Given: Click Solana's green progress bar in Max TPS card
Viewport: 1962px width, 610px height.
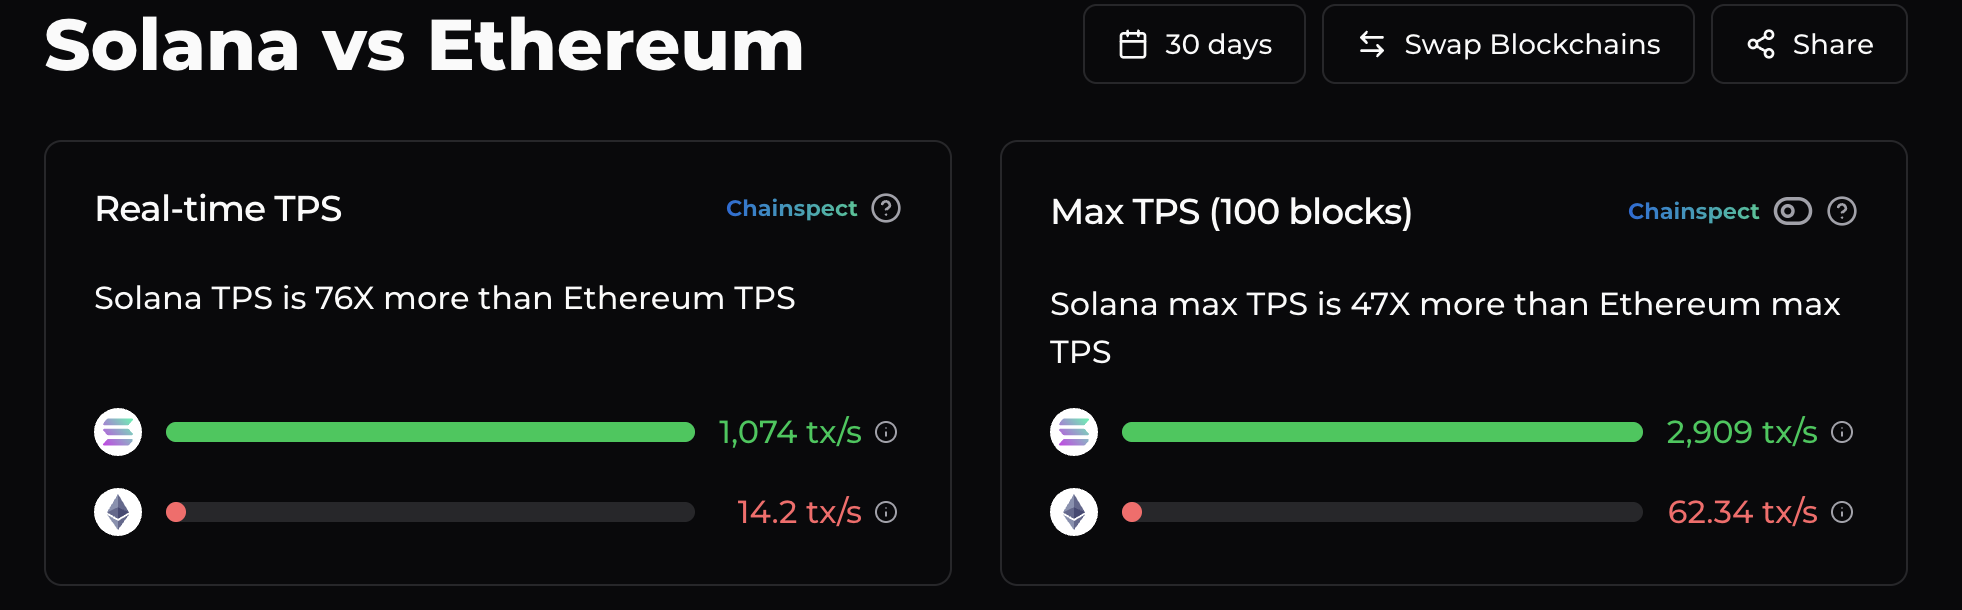Looking at the screenshot, I should click(x=1380, y=432).
